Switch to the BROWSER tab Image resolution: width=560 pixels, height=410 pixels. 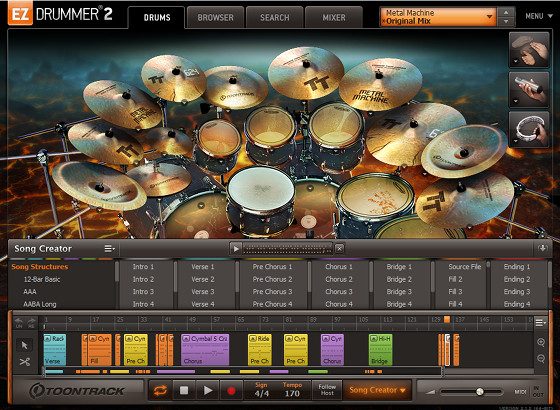(215, 17)
